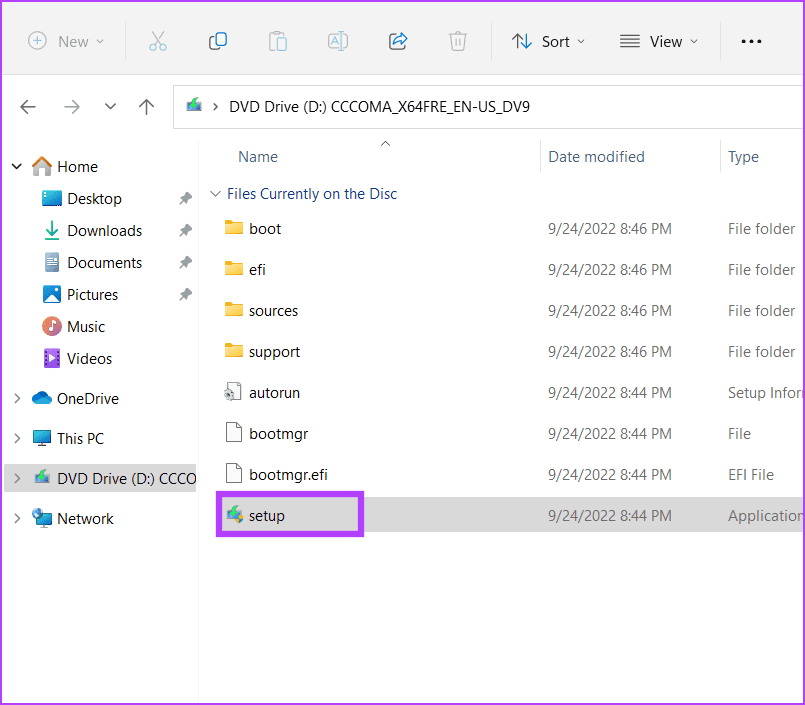Click EFI File type cell
Screen dimensions: 805x705
751,475
